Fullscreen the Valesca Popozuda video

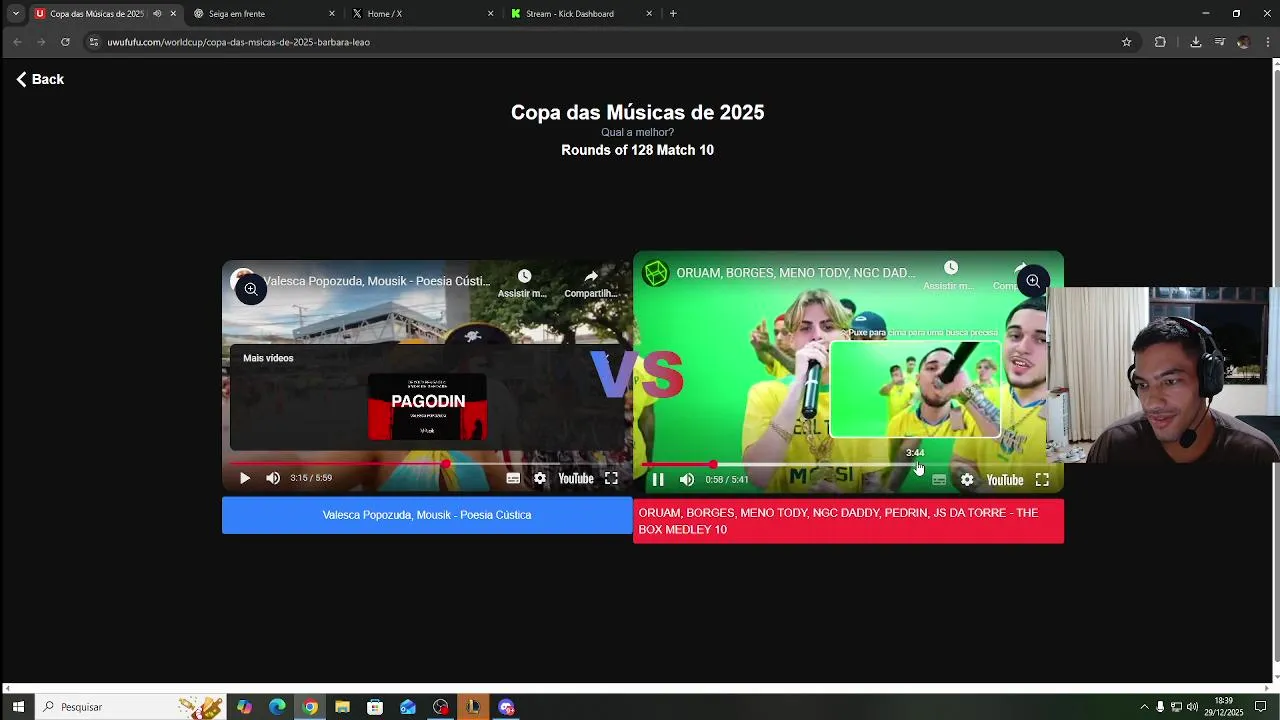click(611, 478)
